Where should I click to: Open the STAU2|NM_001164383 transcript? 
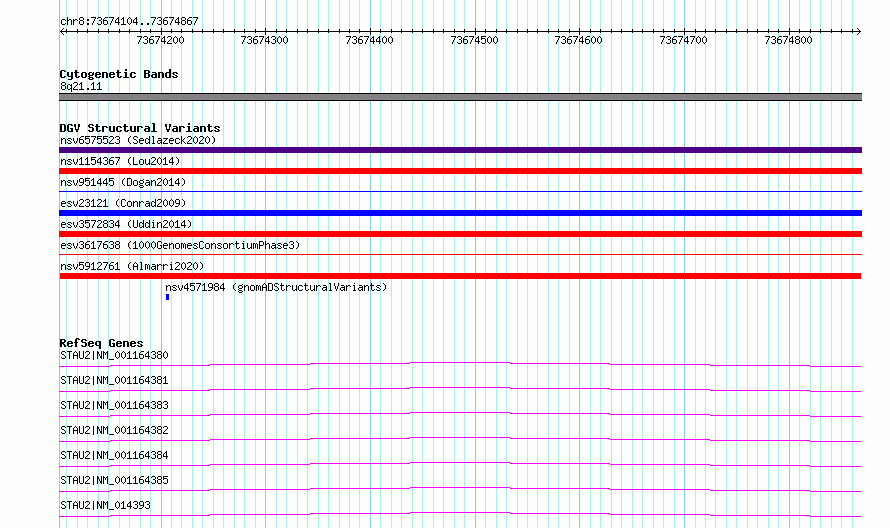(114, 405)
